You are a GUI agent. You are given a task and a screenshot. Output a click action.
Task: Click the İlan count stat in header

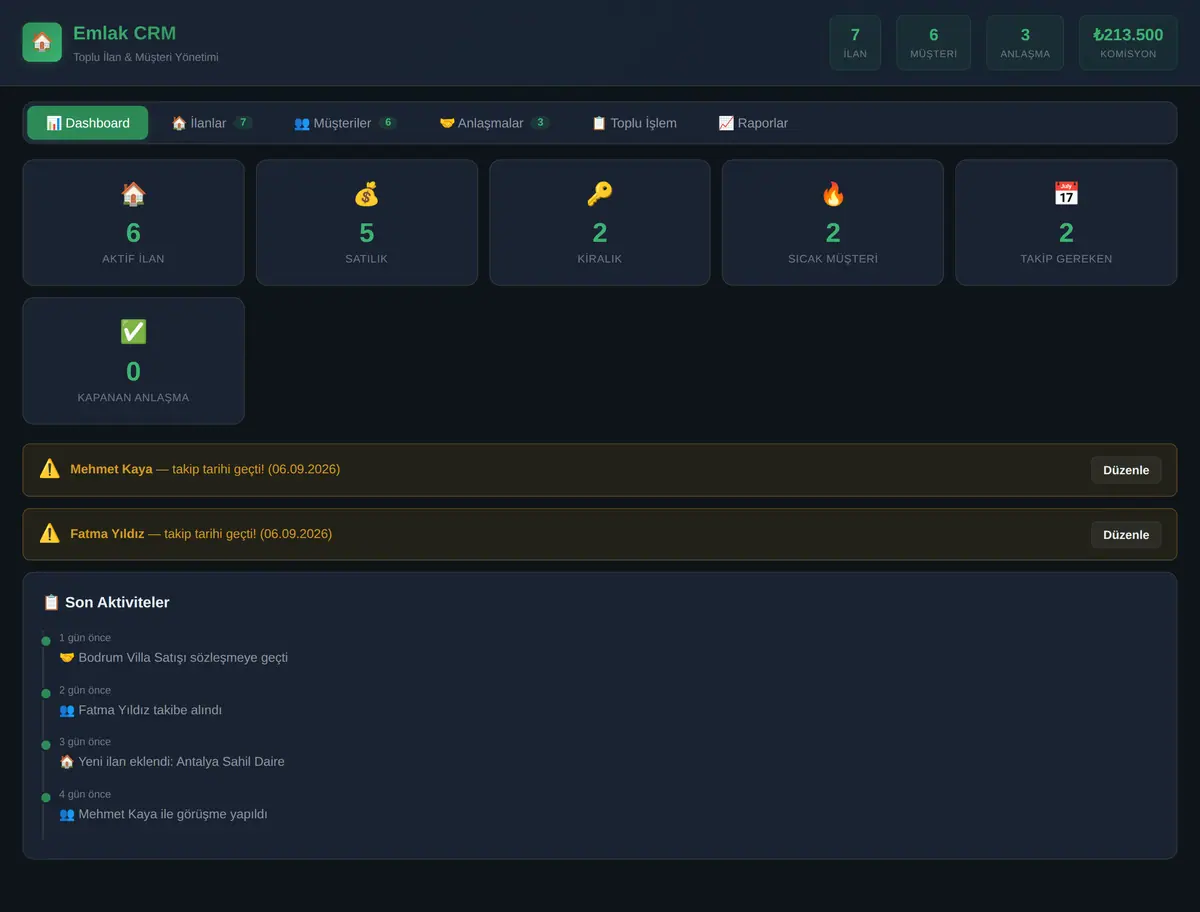pyautogui.click(x=855, y=43)
